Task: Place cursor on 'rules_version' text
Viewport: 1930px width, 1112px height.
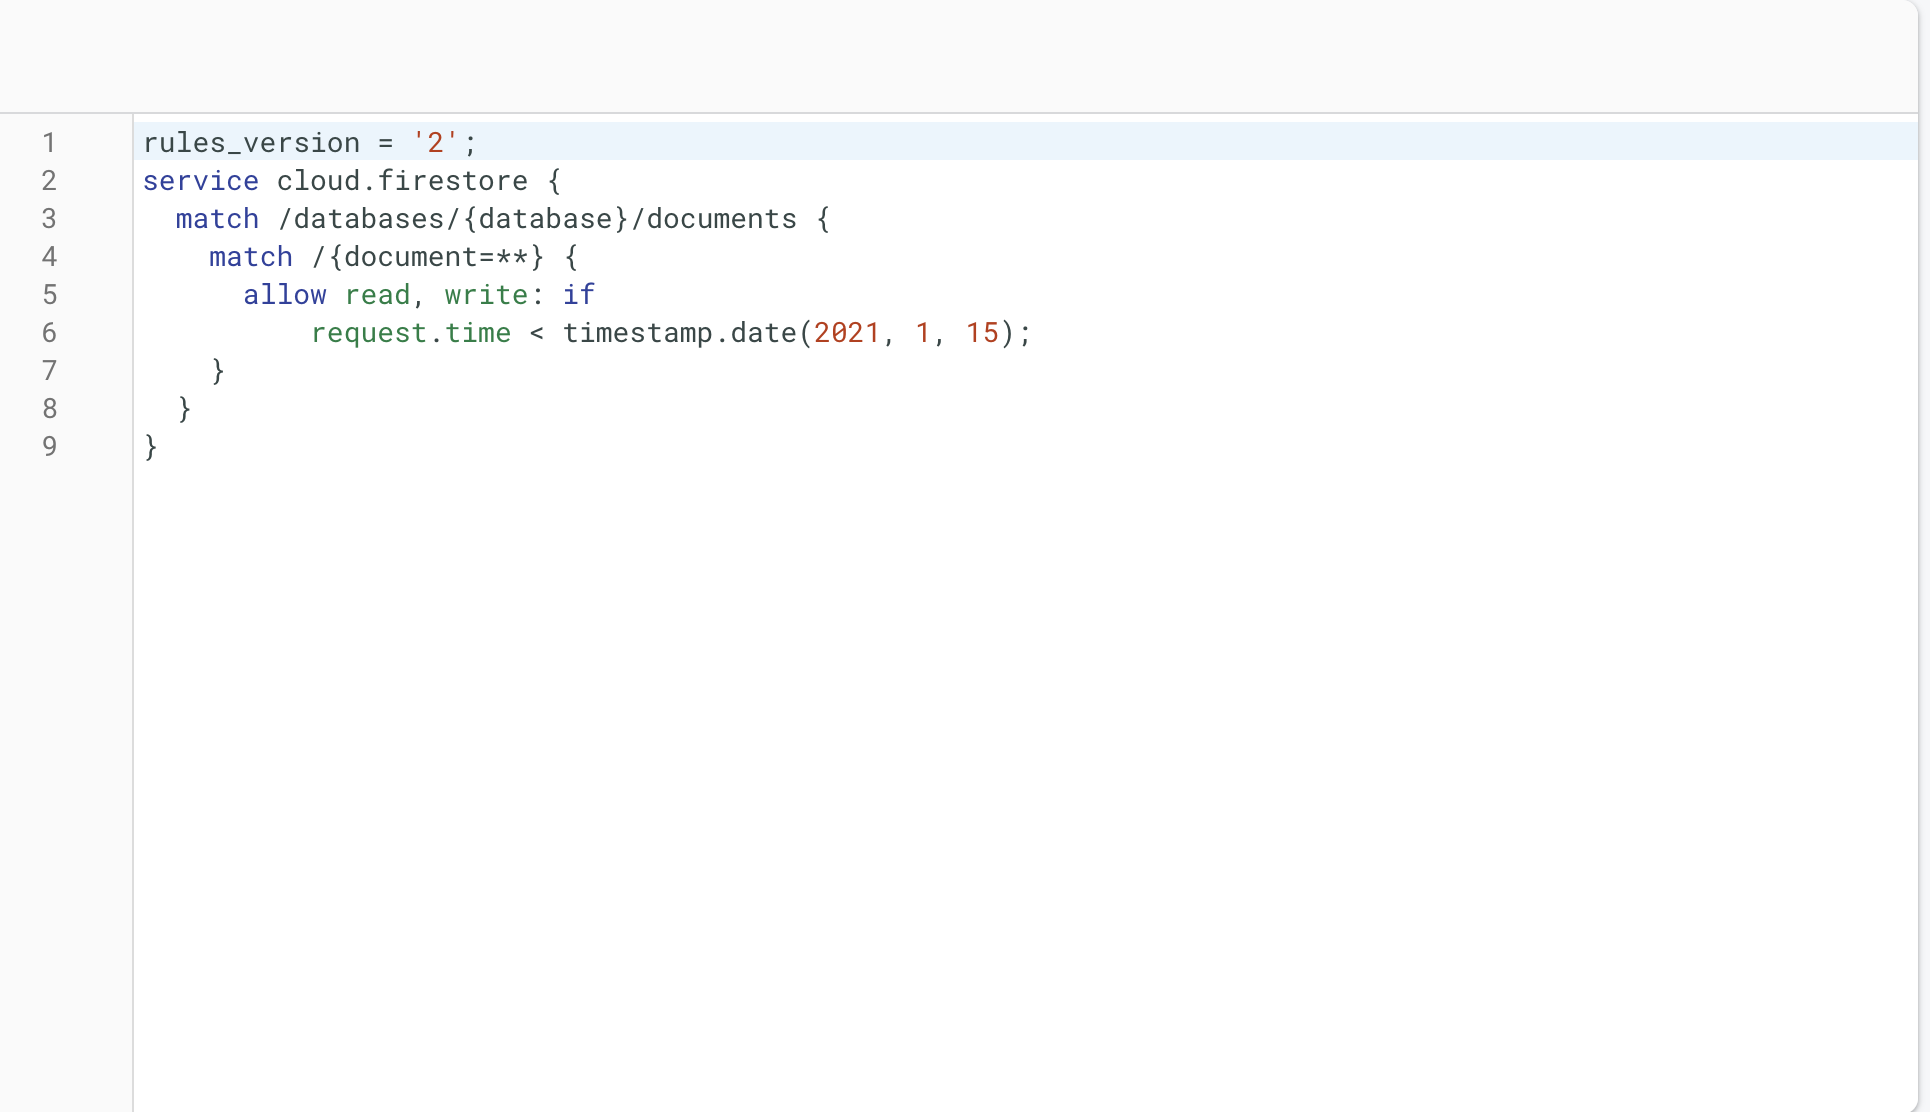Action: tap(251, 143)
